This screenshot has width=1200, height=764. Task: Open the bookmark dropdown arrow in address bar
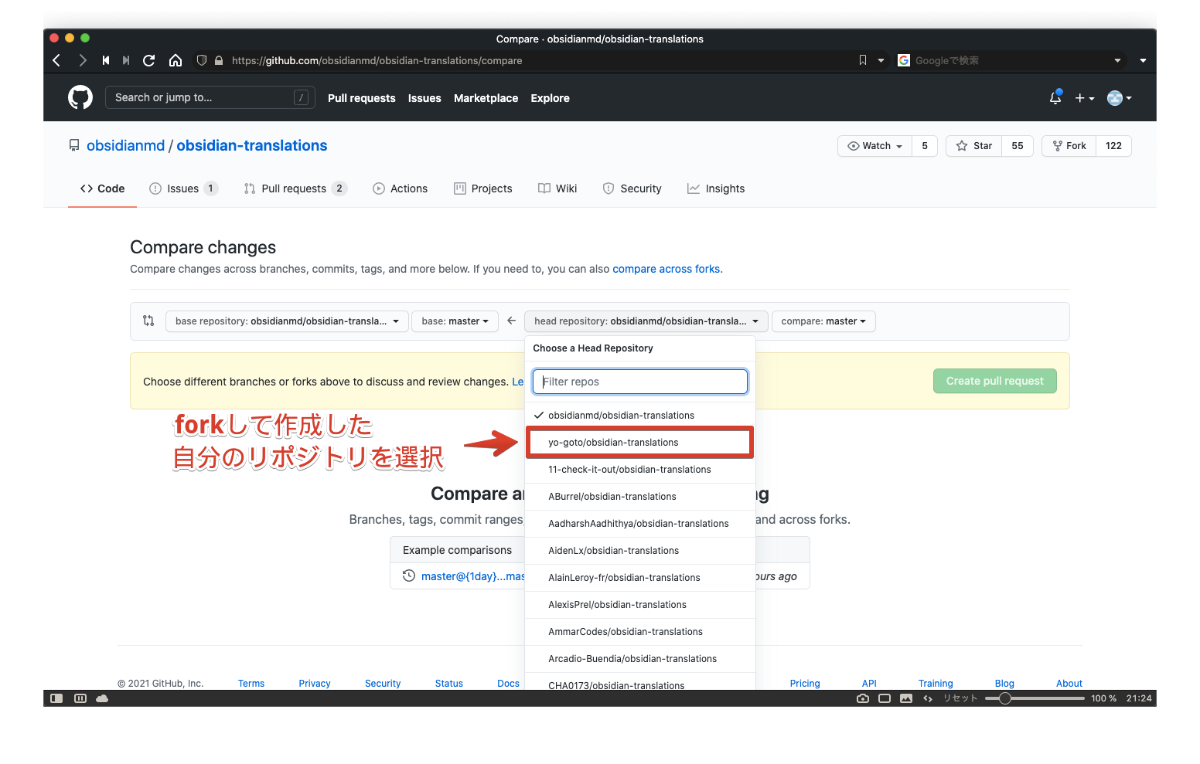click(x=881, y=60)
